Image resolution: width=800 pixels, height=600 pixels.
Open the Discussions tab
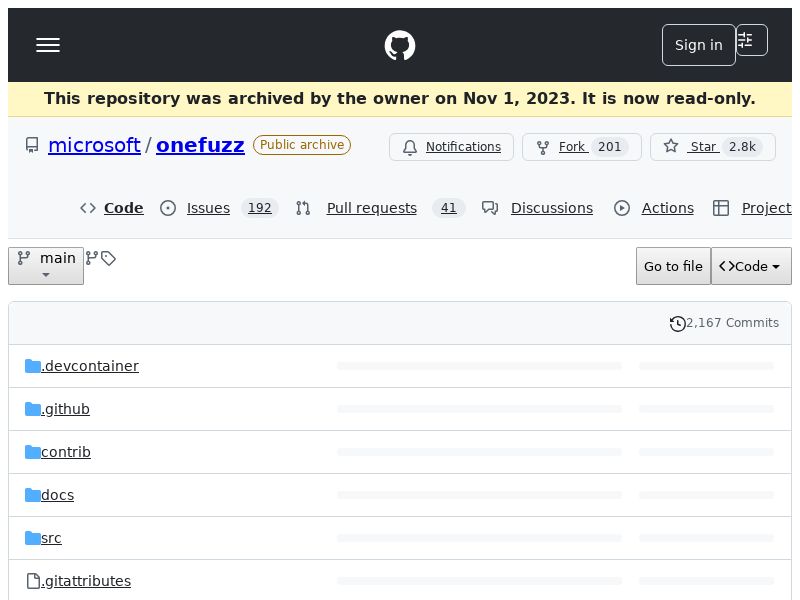click(551, 208)
